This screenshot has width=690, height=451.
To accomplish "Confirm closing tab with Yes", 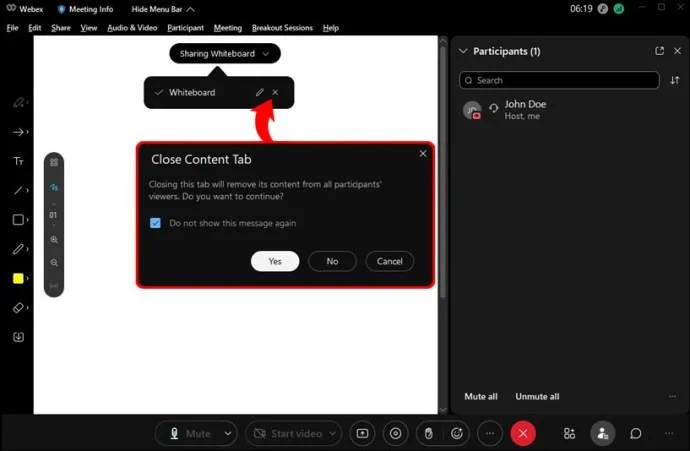I will click(x=275, y=261).
